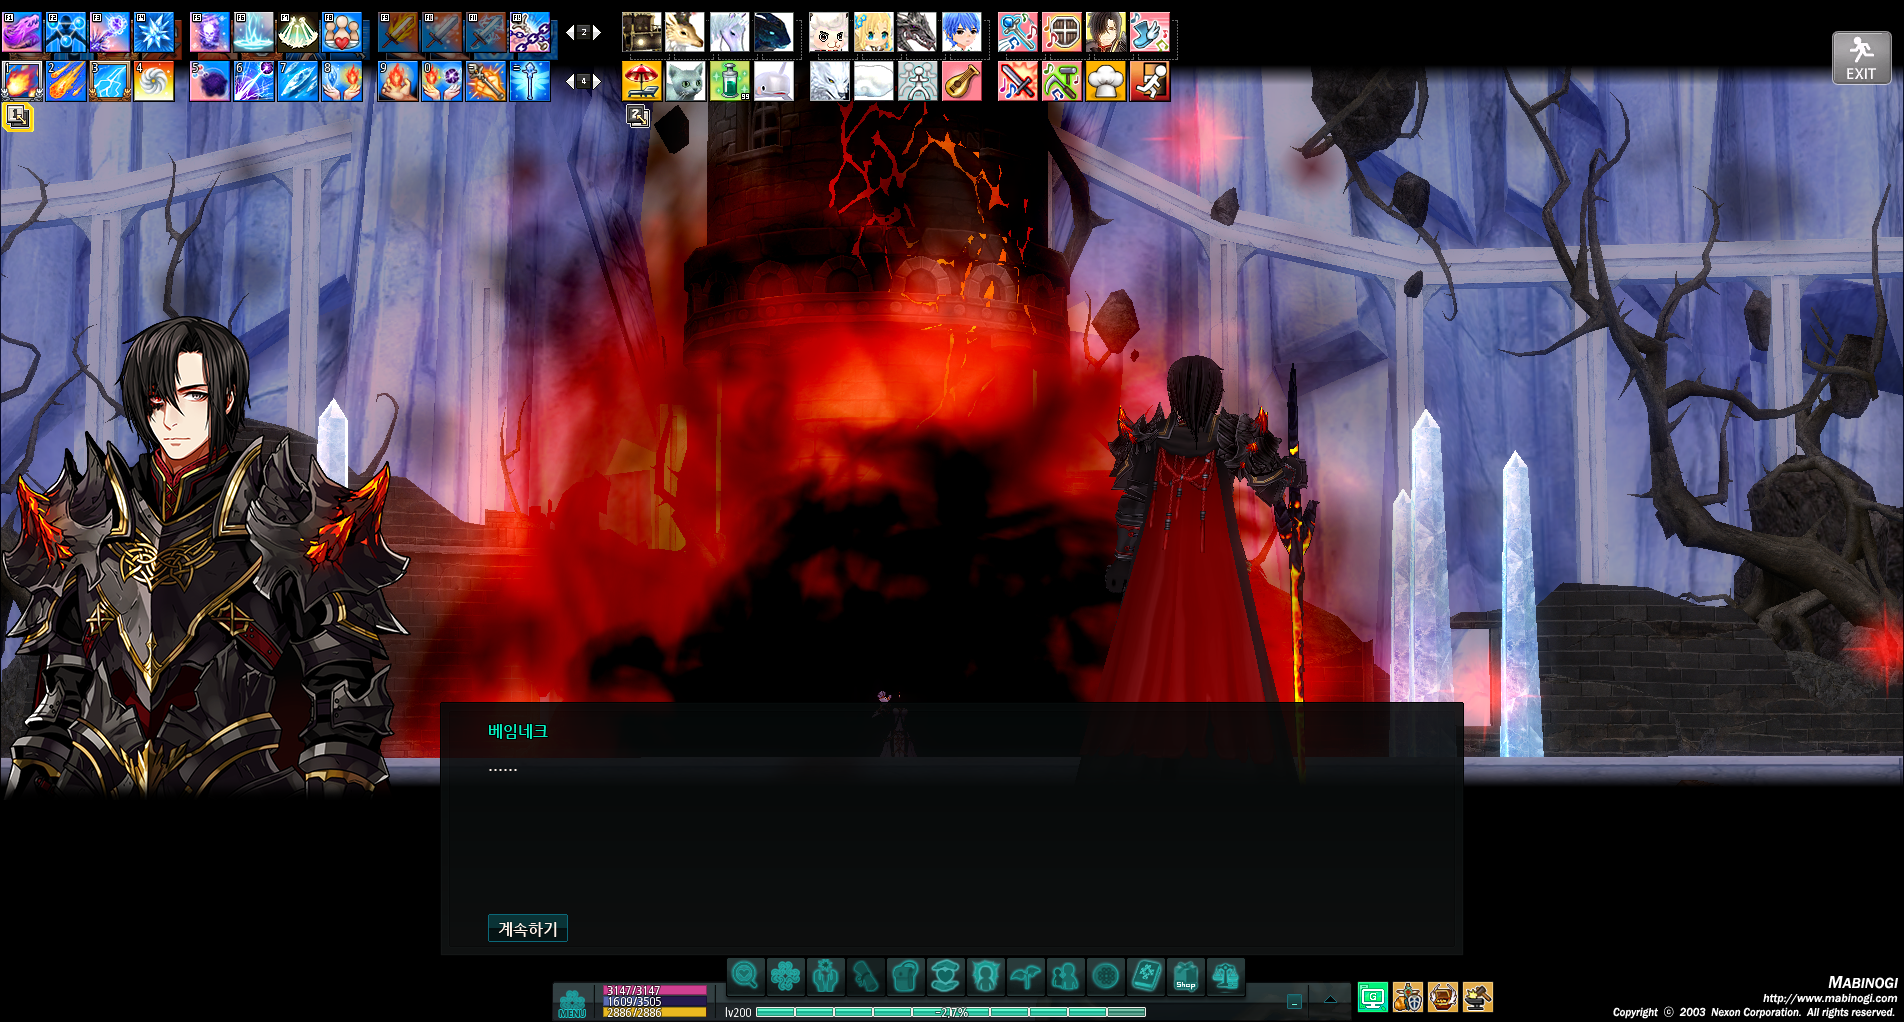Activate the F1 purple dragon skill
The width and height of the screenshot is (1904, 1022).
pyautogui.click(x=22, y=33)
